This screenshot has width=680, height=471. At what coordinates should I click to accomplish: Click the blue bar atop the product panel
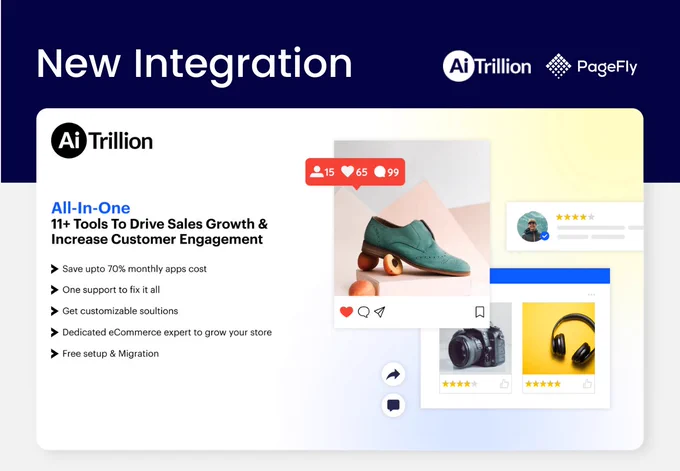[x=550, y=276]
